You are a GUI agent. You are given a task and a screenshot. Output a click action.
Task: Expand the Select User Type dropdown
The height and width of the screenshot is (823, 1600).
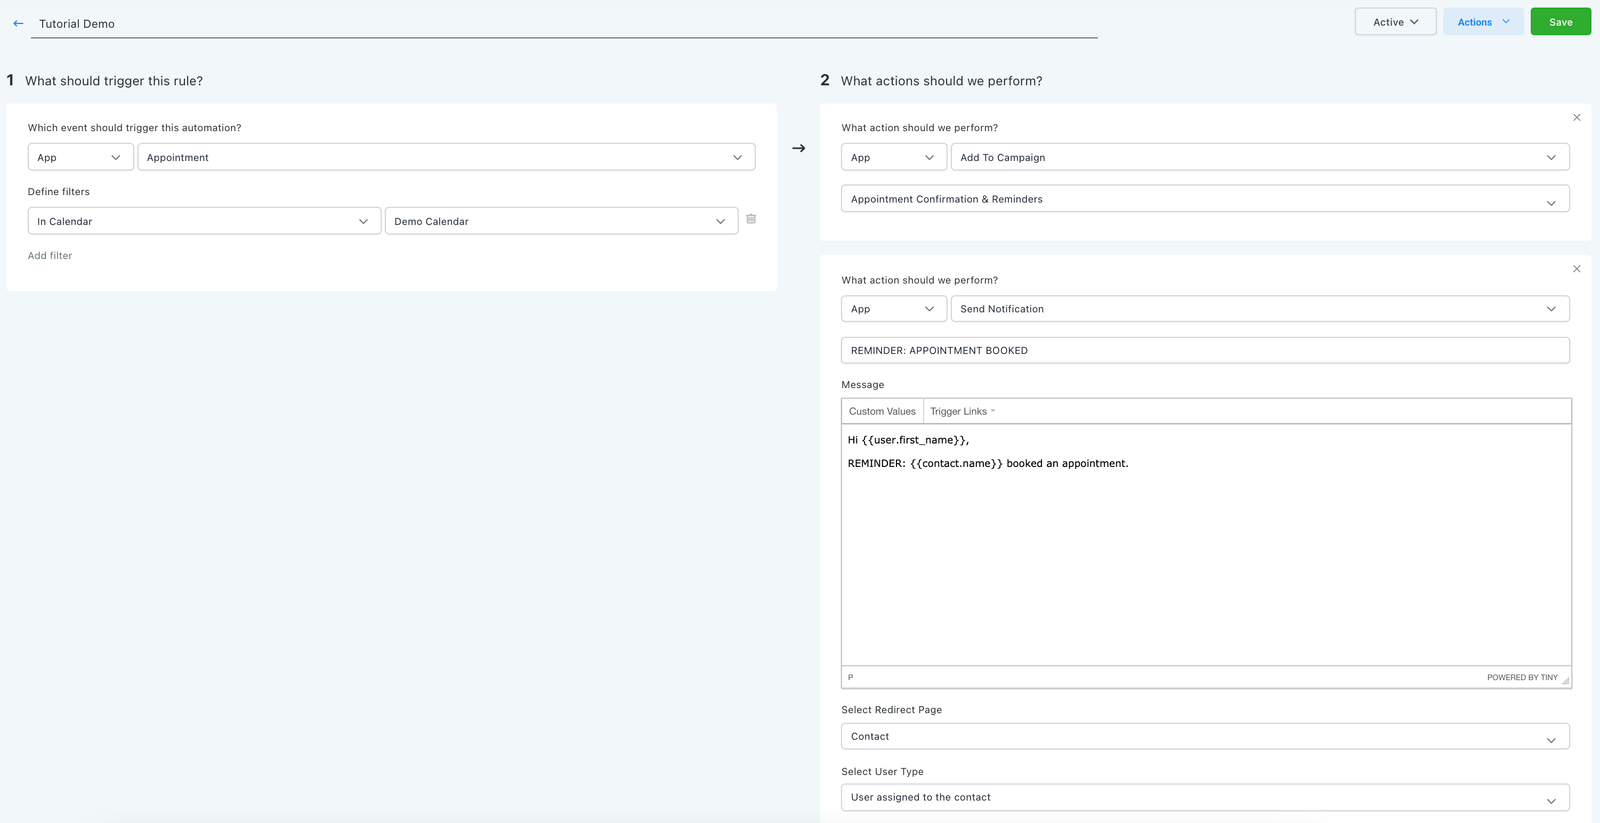[x=1204, y=798]
